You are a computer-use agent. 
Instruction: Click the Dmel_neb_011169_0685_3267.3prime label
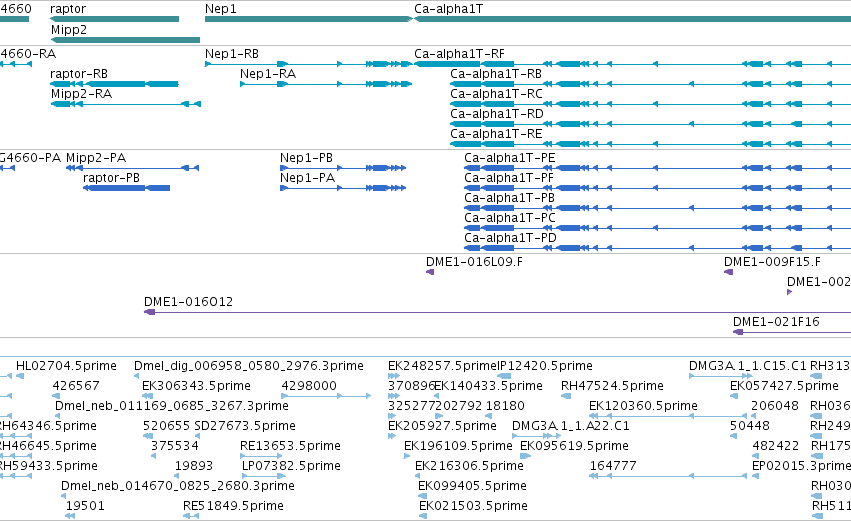tap(172, 406)
